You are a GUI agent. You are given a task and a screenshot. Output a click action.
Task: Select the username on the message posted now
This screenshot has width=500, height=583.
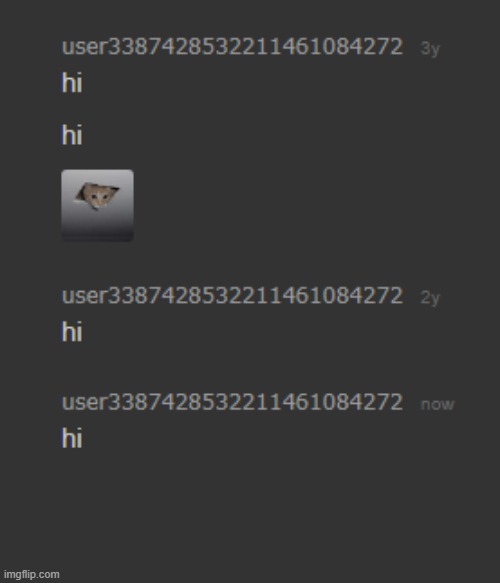tap(232, 402)
